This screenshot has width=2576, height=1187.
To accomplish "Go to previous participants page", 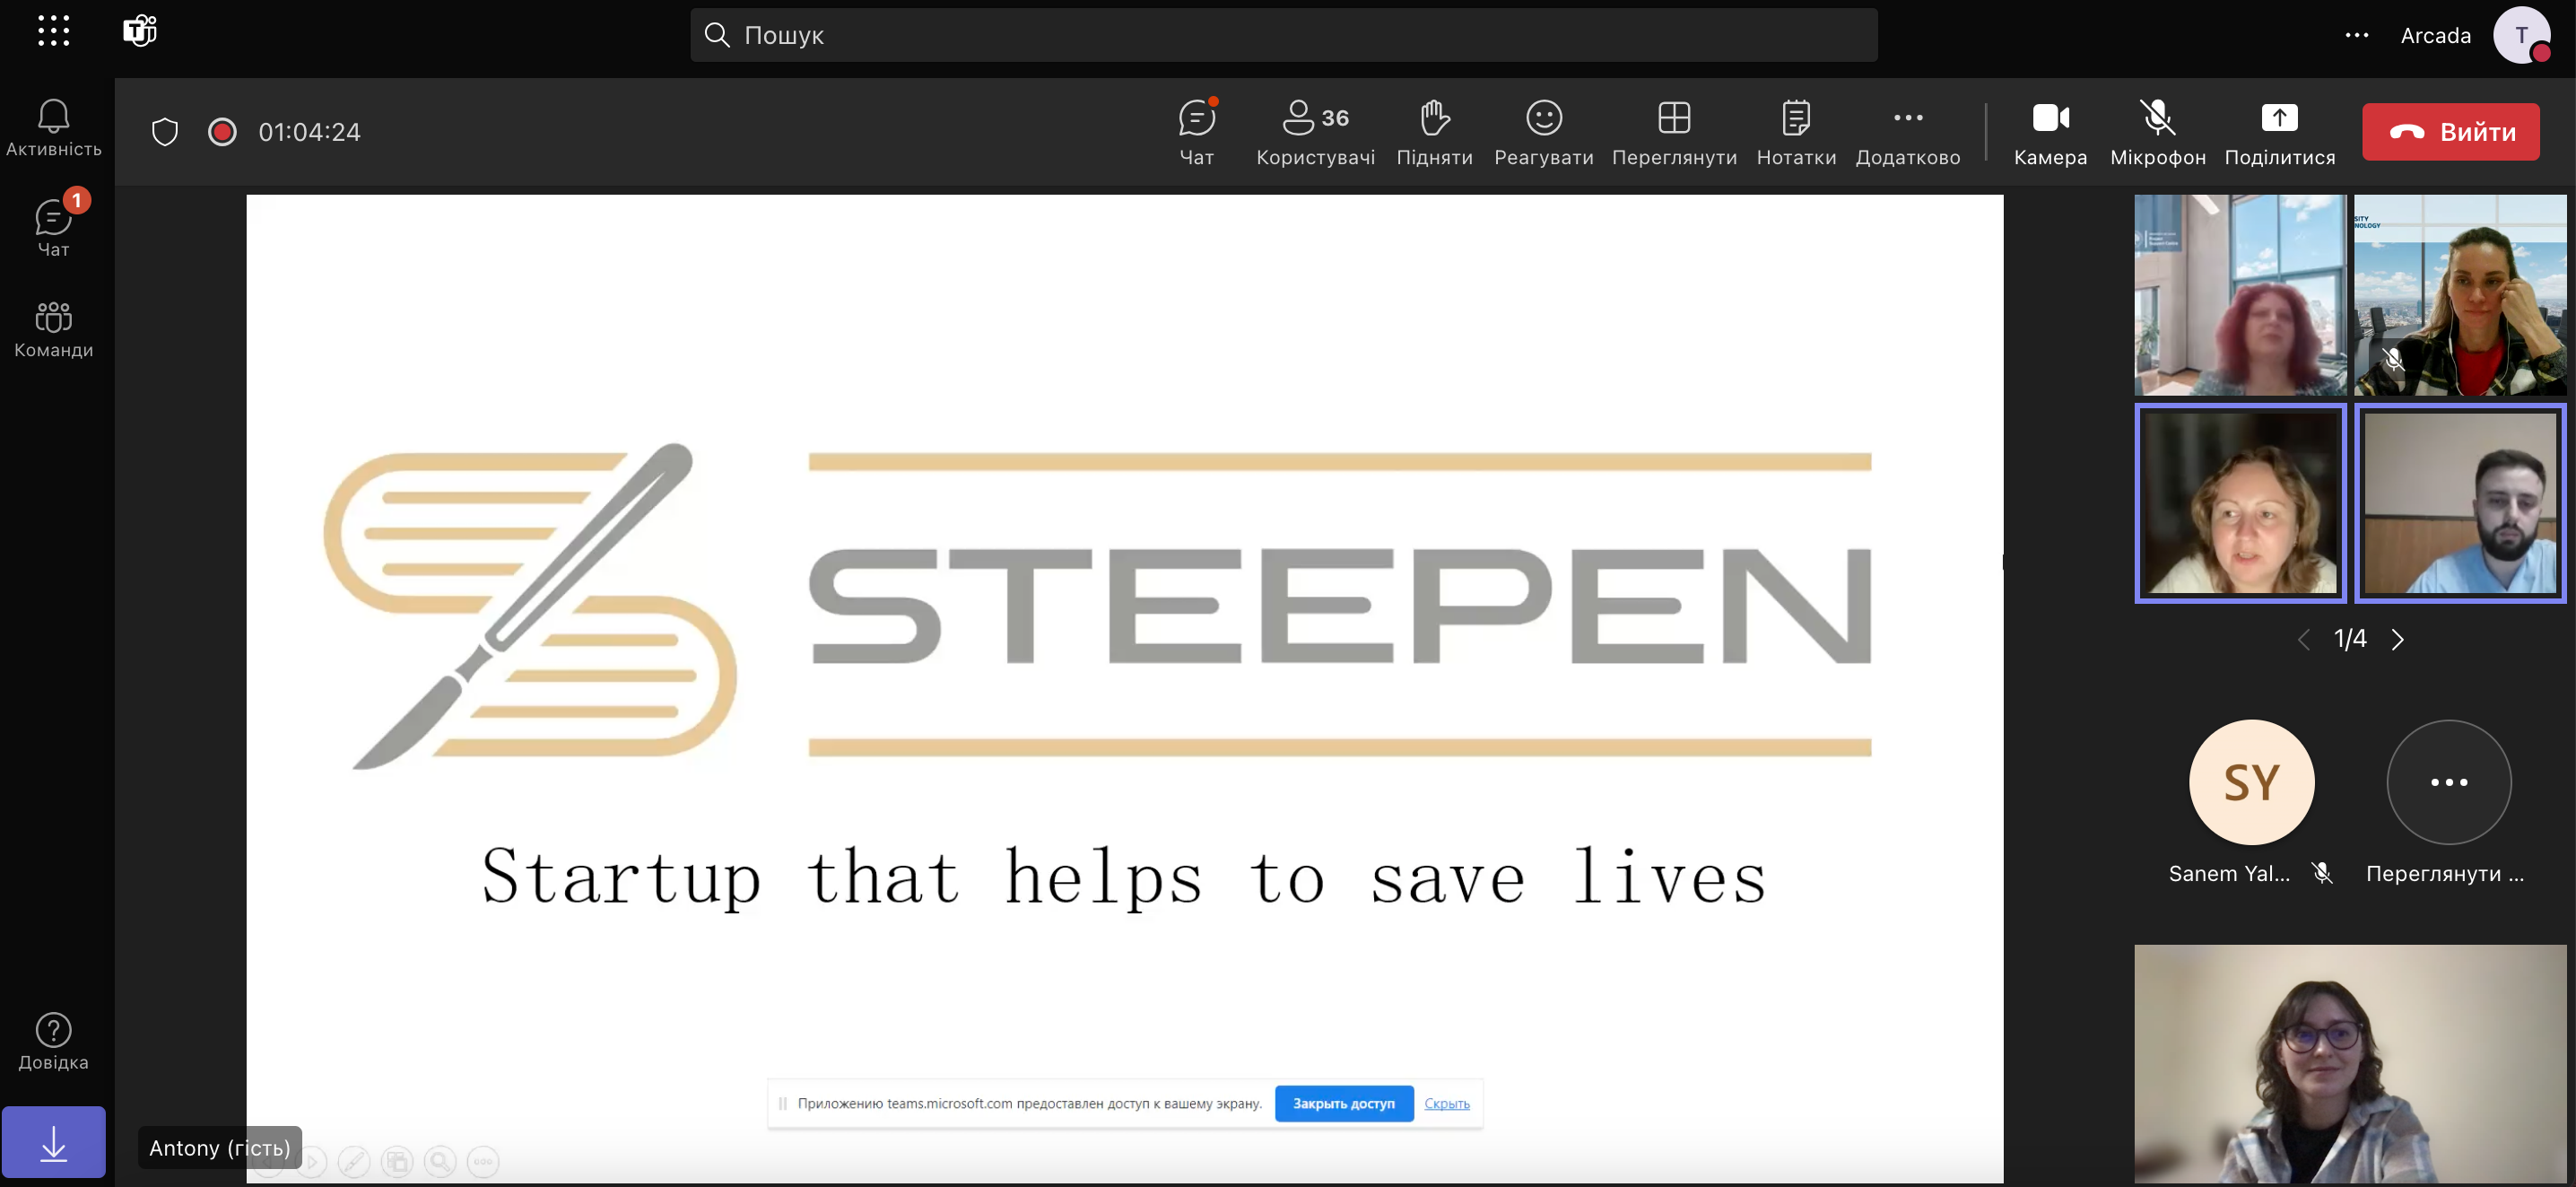I will pyautogui.click(x=2304, y=640).
